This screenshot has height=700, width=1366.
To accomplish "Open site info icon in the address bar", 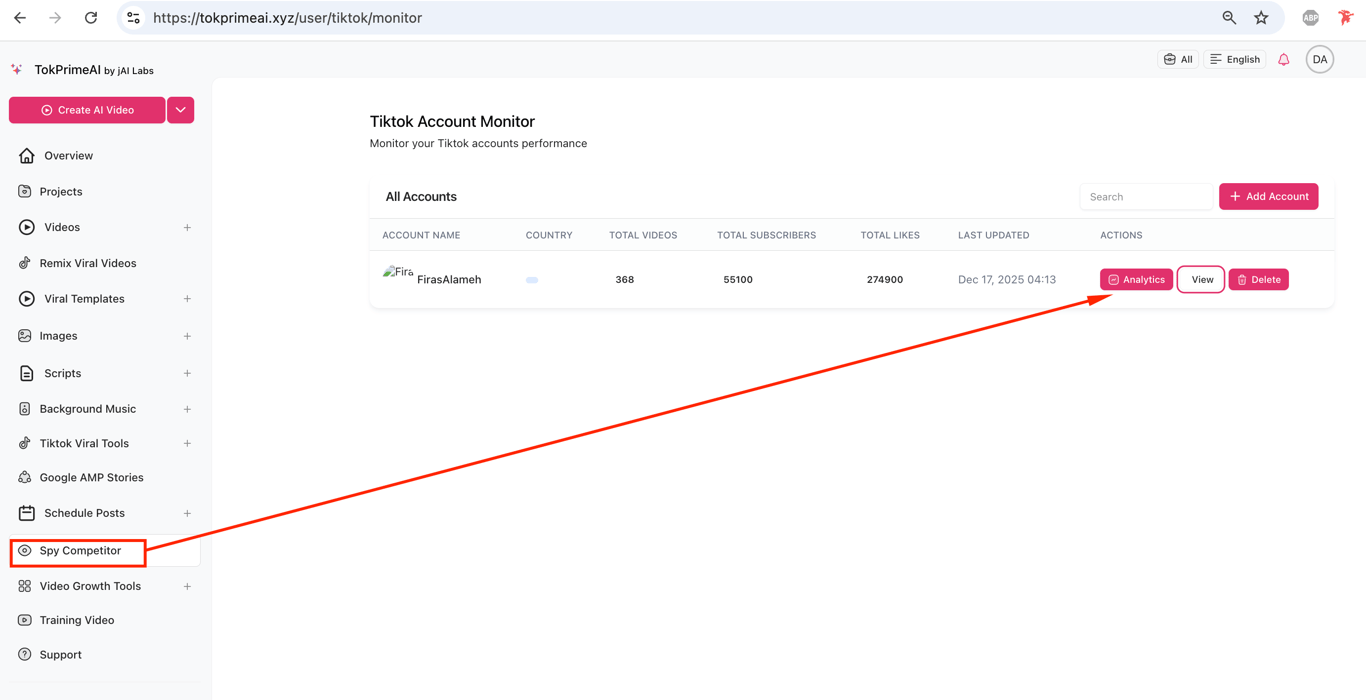I will point(133,18).
